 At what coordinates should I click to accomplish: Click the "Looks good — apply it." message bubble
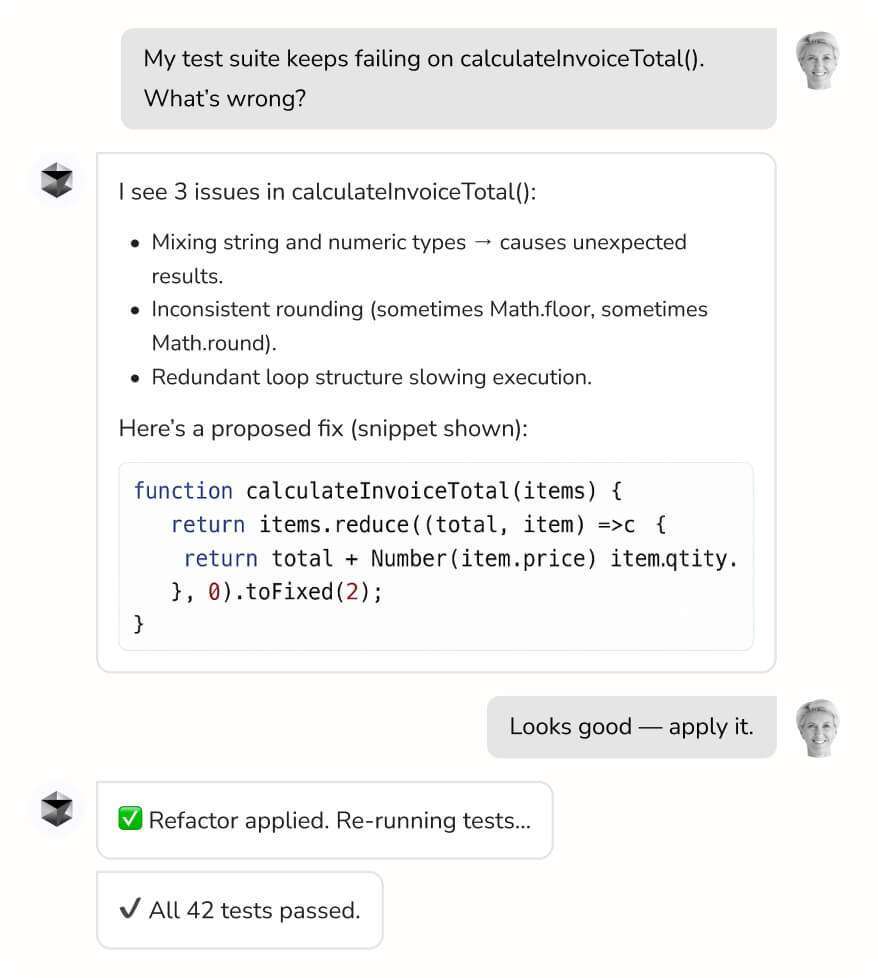click(x=631, y=727)
